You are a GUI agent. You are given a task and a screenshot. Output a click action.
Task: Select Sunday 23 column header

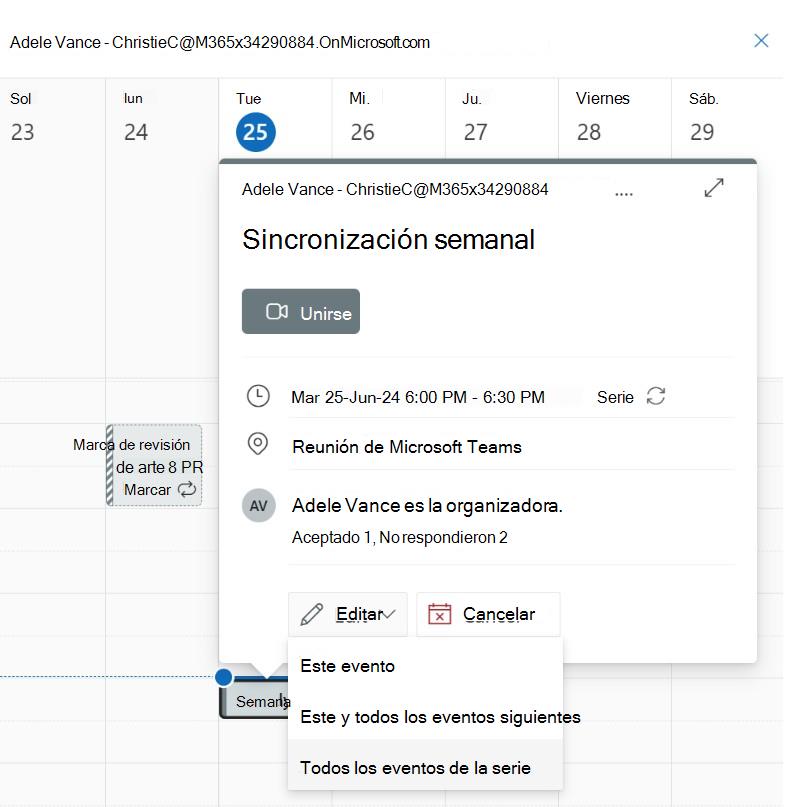tap(52, 117)
